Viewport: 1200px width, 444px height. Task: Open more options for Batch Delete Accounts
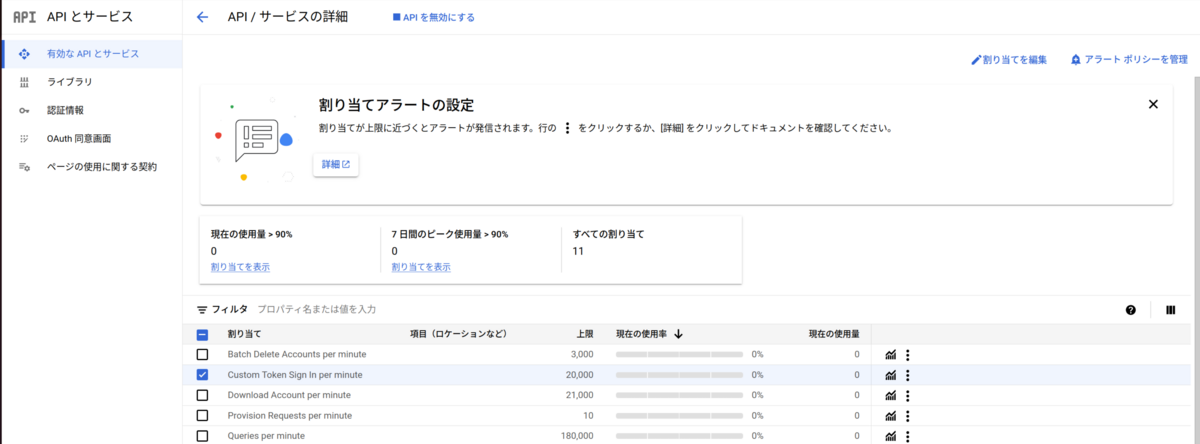point(908,355)
